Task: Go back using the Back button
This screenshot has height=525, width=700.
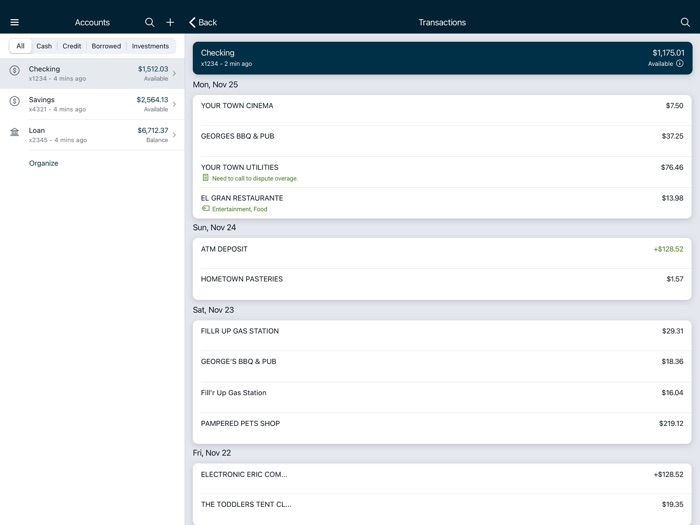Action: pos(203,22)
